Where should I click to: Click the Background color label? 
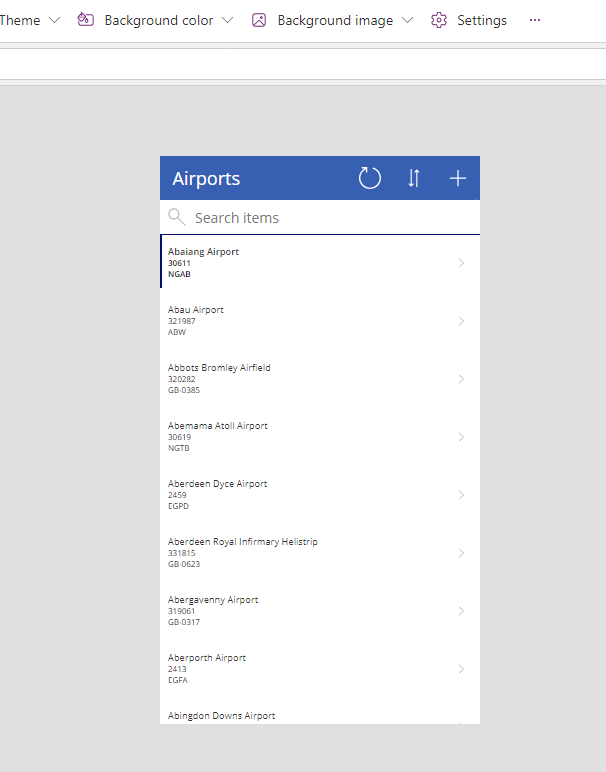[x=159, y=20]
